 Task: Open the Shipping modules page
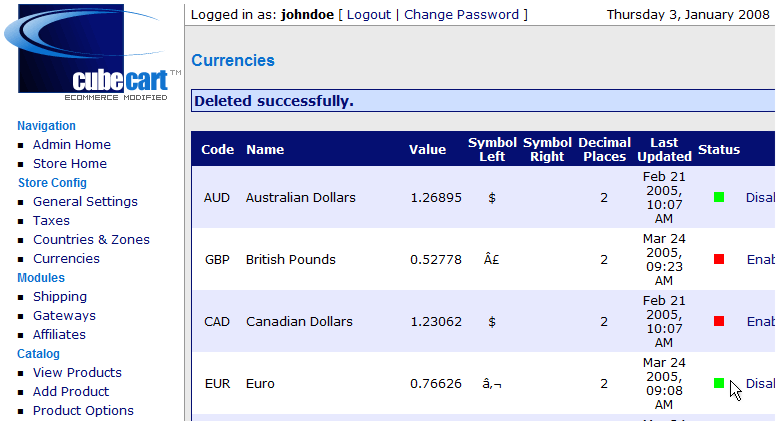pos(60,296)
